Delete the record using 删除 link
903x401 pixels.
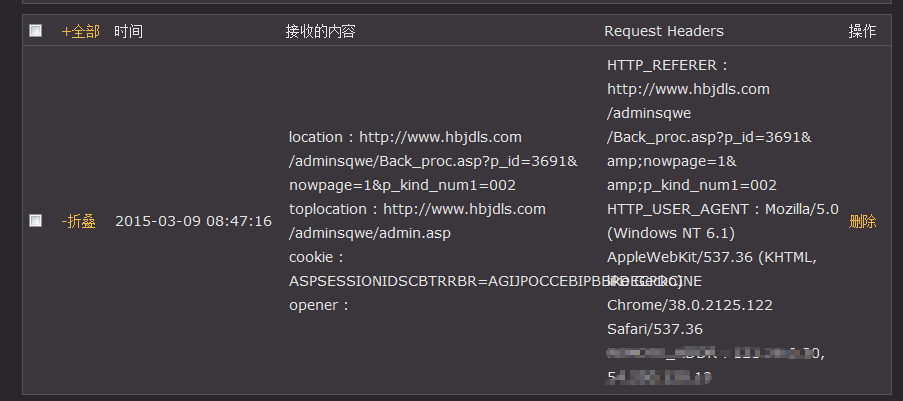pyautogui.click(x=862, y=221)
